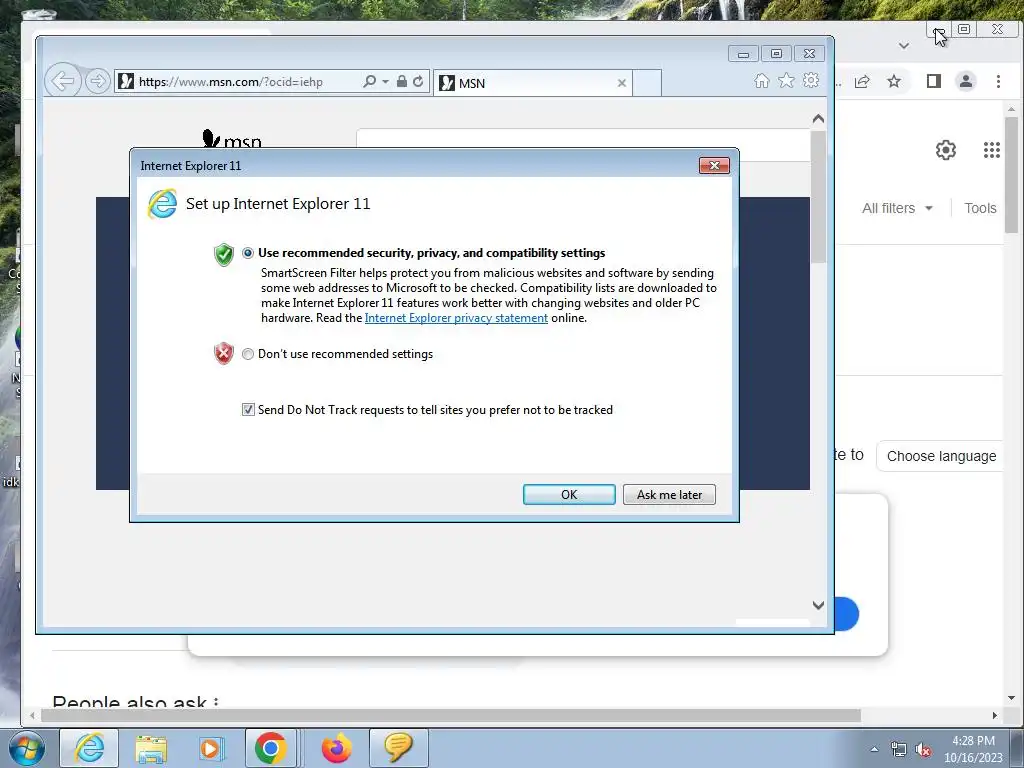Image resolution: width=1024 pixels, height=768 pixels.
Task: Open the yellow speech bubble taskbar app
Action: tap(398, 748)
